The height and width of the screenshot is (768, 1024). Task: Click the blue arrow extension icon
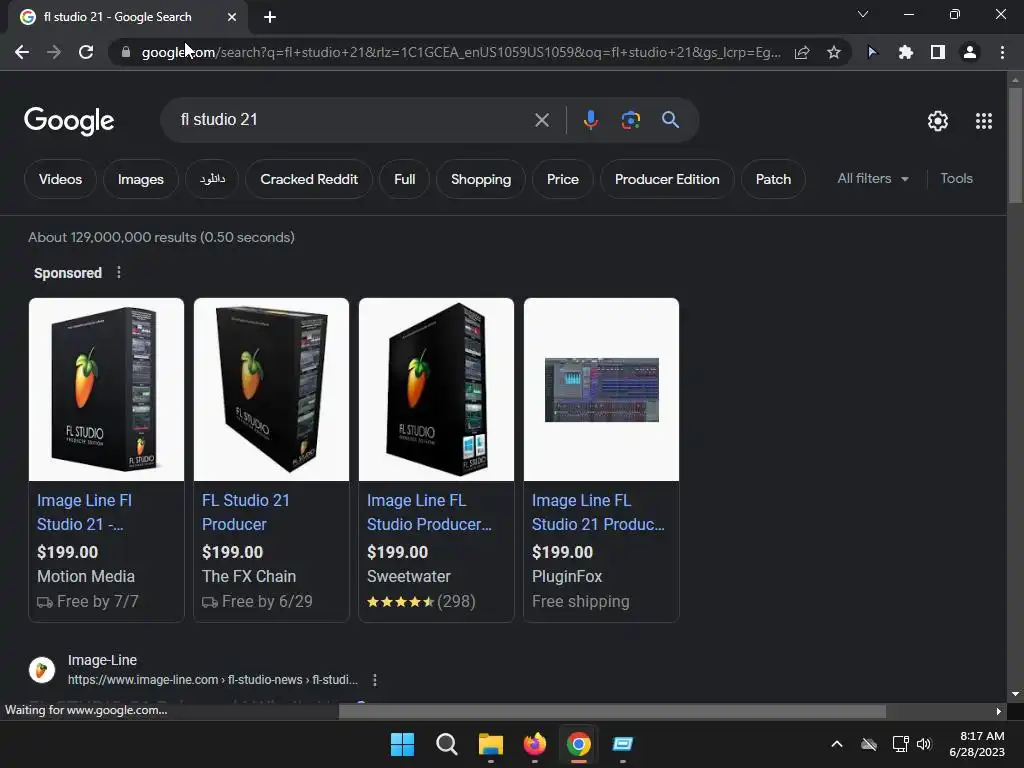point(872,52)
